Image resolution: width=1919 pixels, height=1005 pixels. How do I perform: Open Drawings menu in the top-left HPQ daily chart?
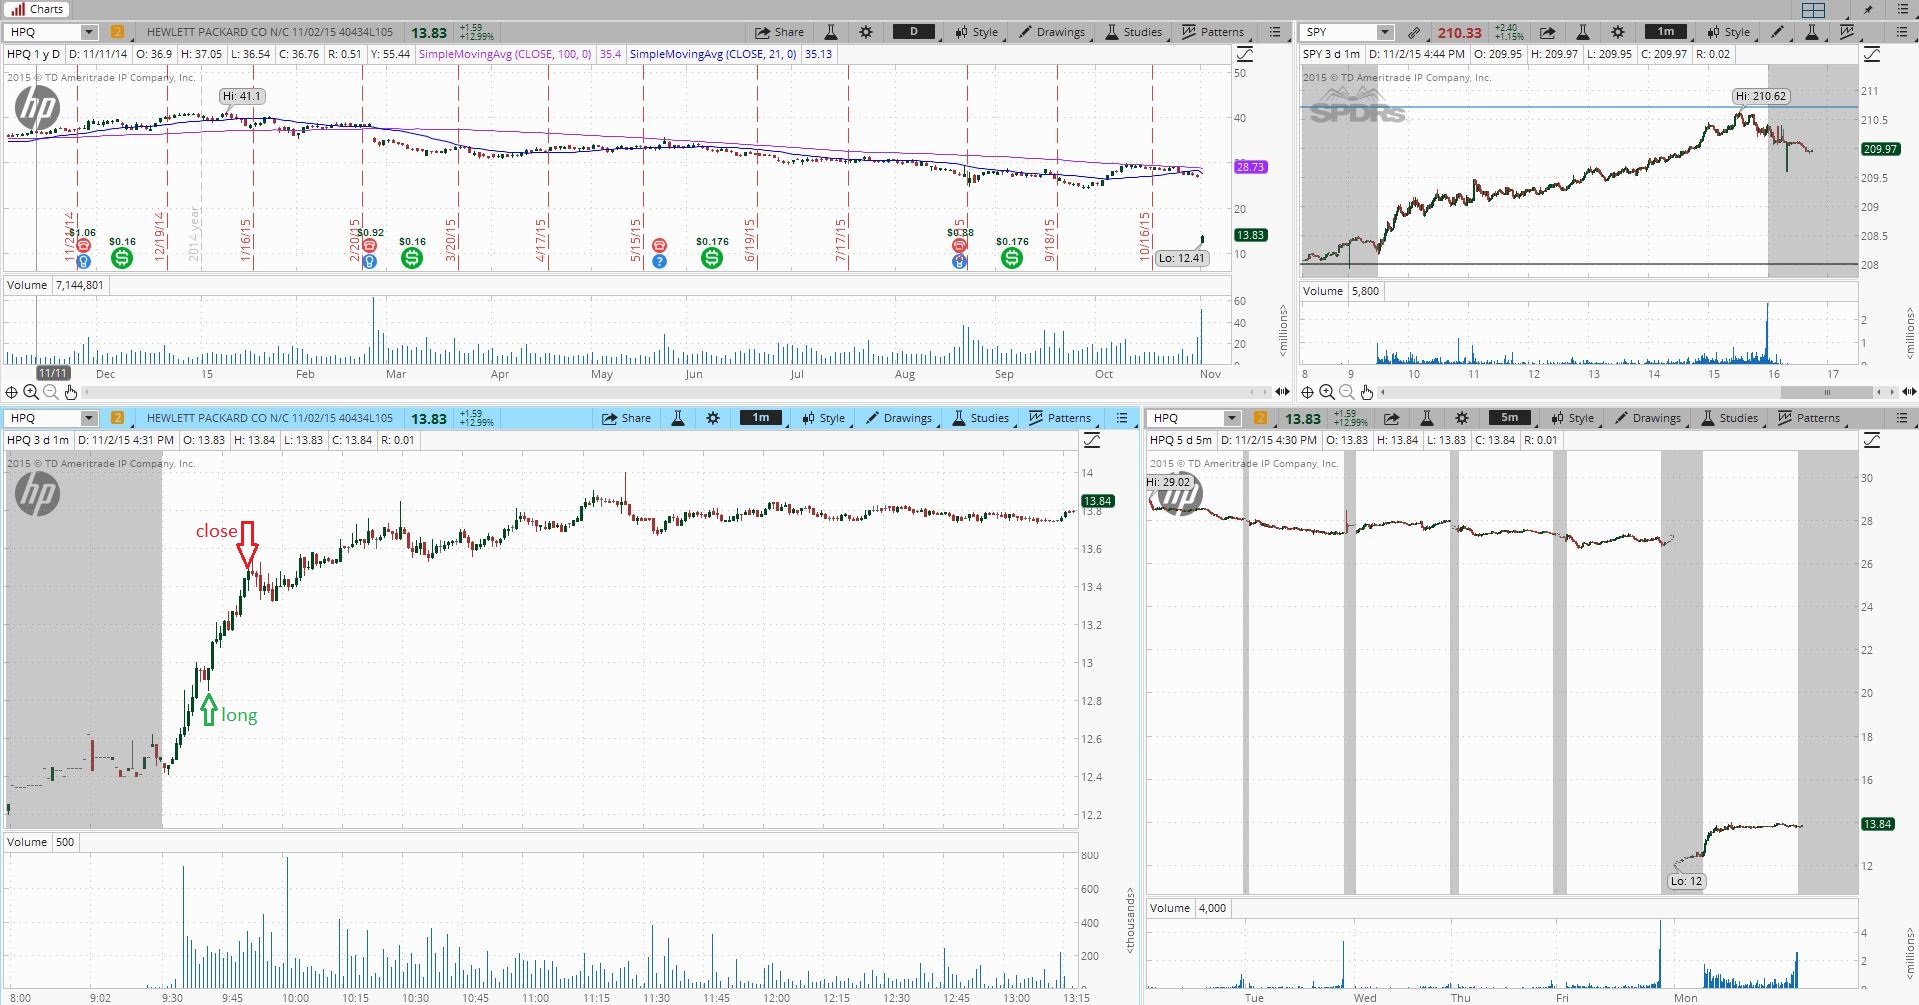[x=1052, y=32]
